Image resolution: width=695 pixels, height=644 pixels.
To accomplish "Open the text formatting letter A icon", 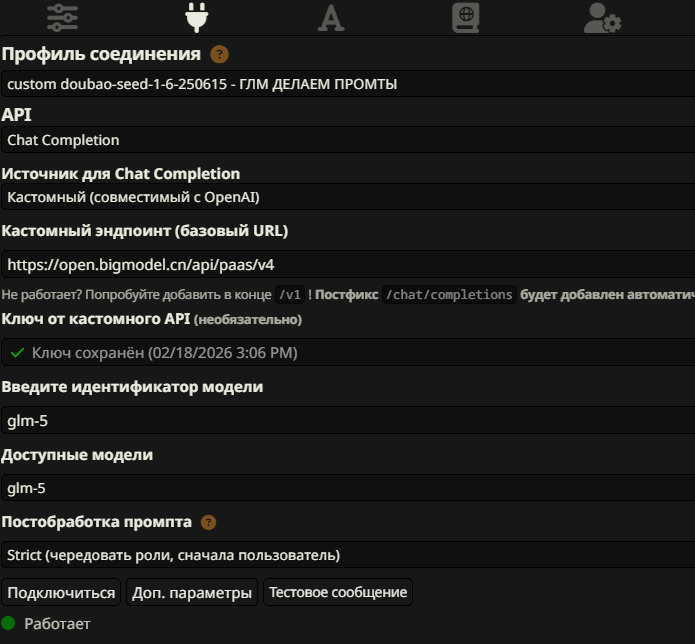I will click(x=330, y=18).
